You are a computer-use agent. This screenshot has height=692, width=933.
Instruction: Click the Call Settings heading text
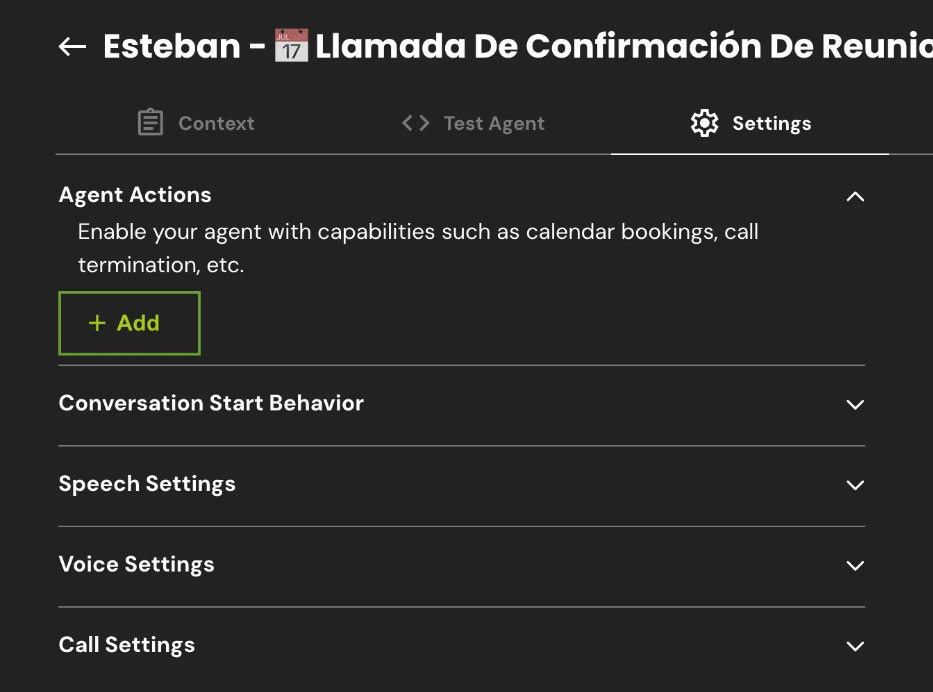pos(127,645)
